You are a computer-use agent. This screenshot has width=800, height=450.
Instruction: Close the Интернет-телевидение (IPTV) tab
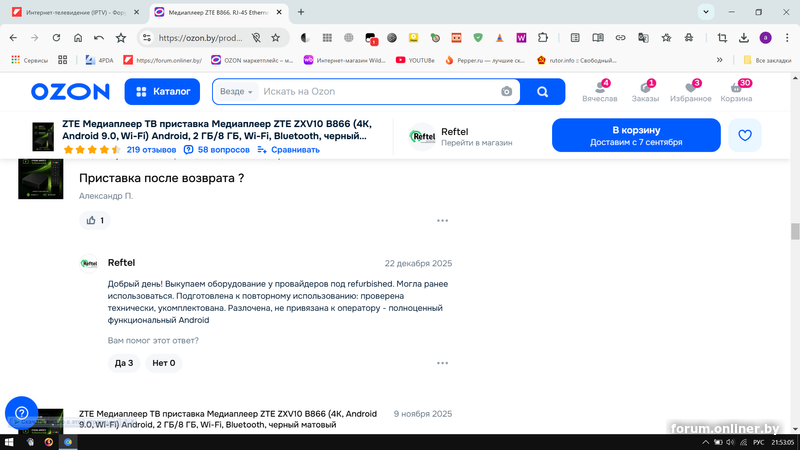click(x=136, y=12)
